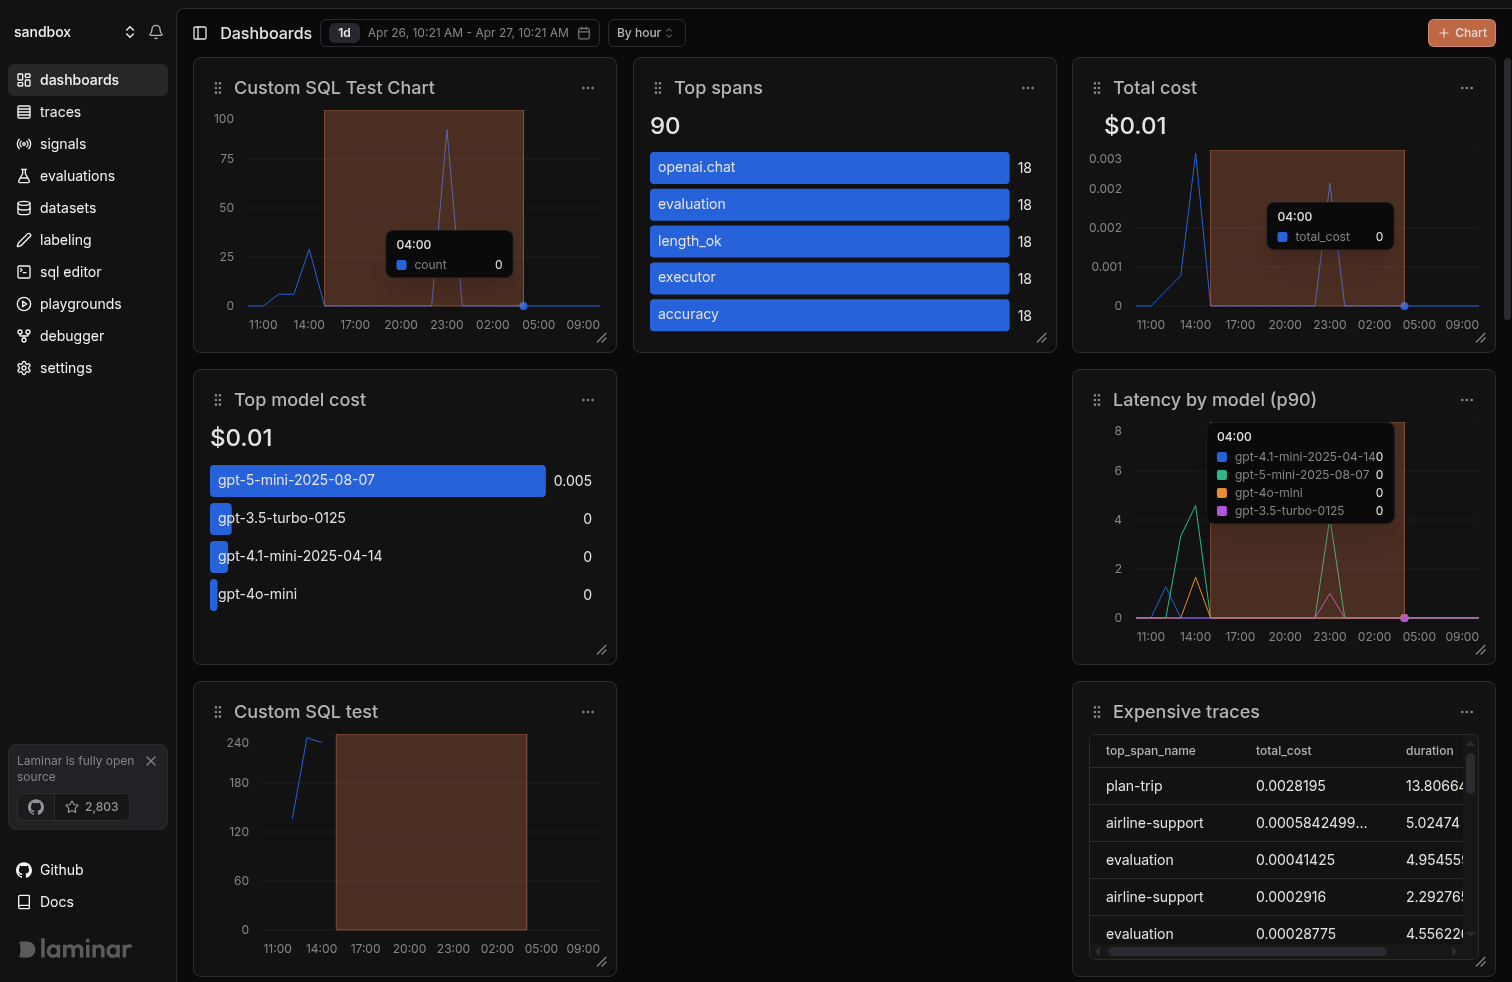Image resolution: width=1512 pixels, height=982 pixels.
Task: Click resize corner of Top spans card
Action: click(1042, 338)
